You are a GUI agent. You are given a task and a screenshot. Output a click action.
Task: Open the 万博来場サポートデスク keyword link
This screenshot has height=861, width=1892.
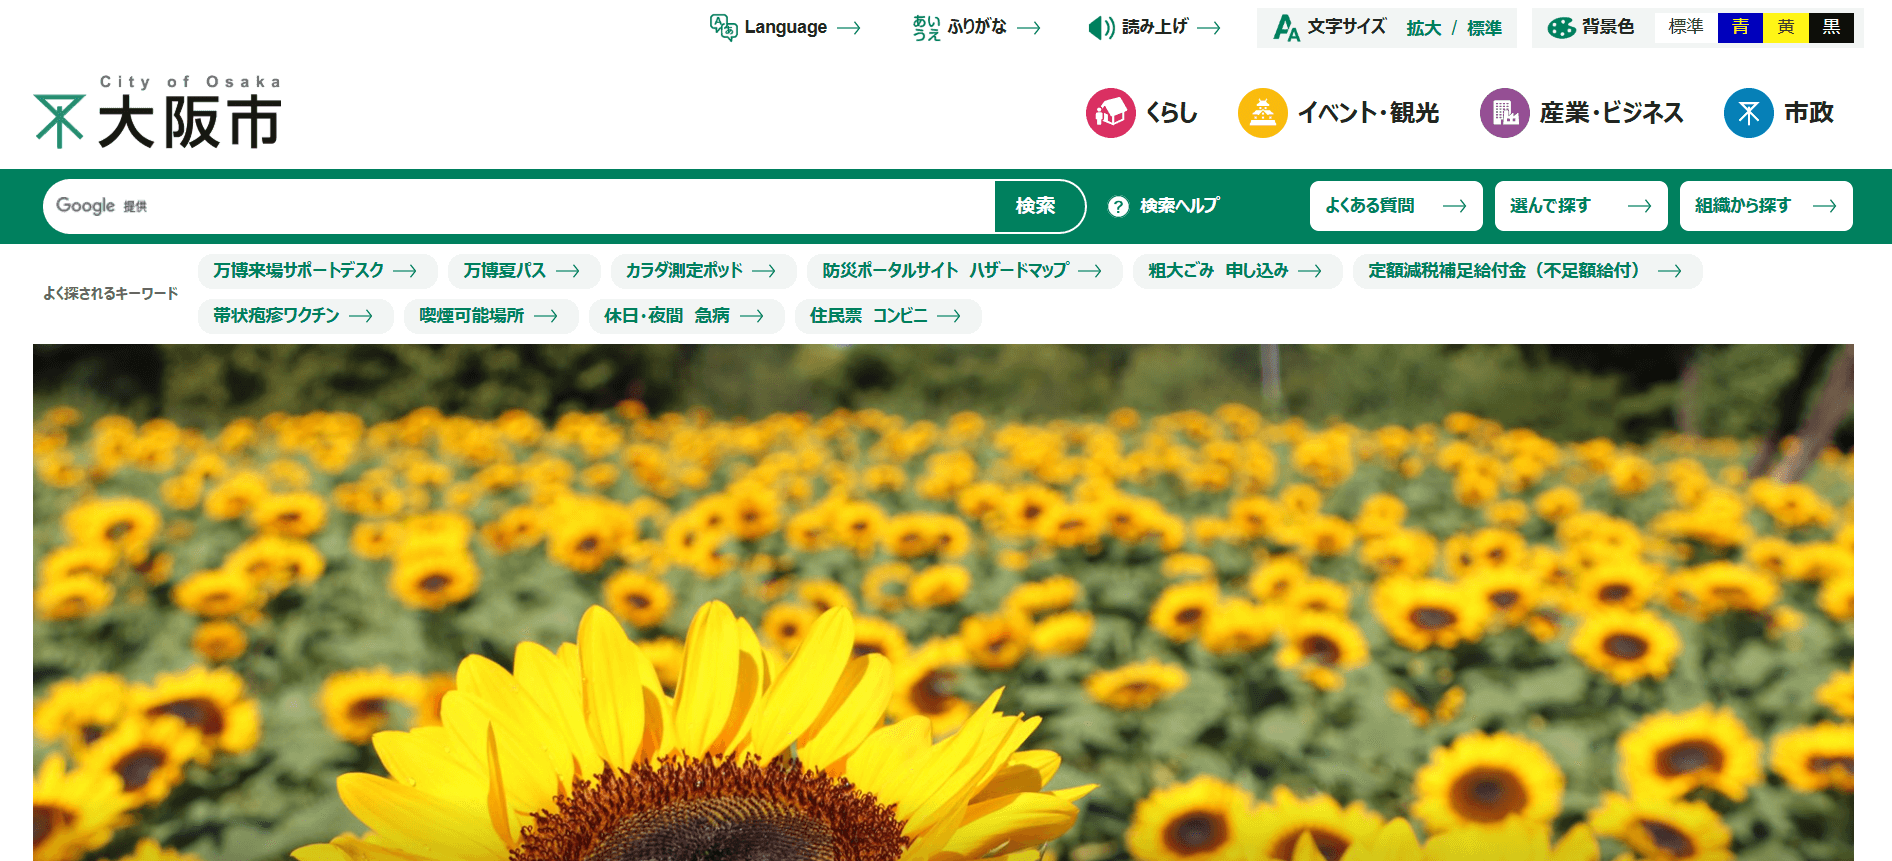click(x=315, y=271)
